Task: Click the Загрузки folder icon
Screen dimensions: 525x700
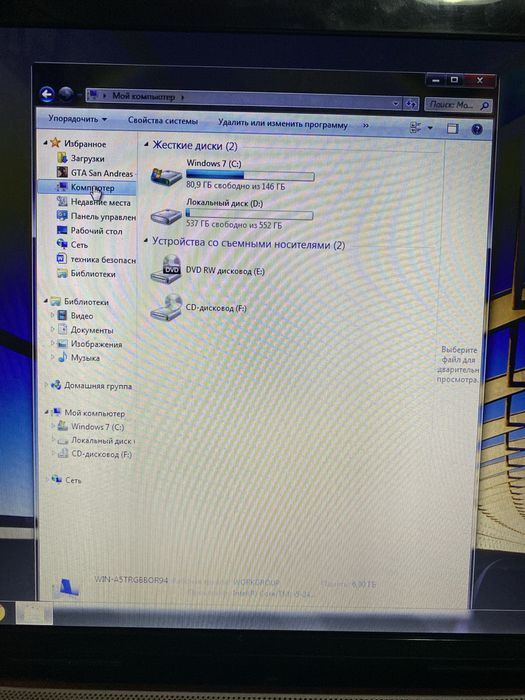Action: coord(62,158)
